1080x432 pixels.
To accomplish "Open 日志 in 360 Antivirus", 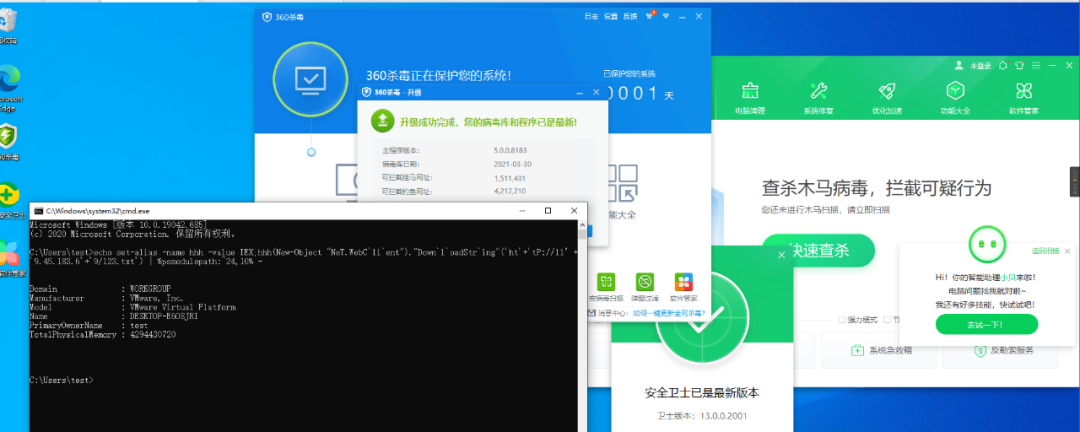I will tap(591, 16).
